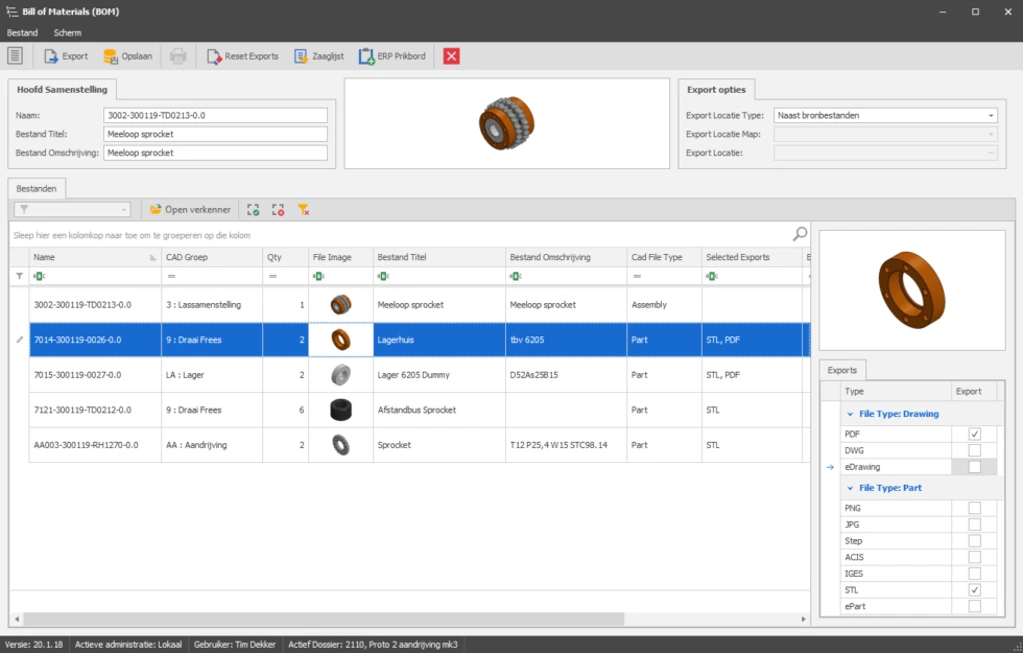Collapse the File Type: Drawing group
The image size is (1023, 653).
click(851, 414)
